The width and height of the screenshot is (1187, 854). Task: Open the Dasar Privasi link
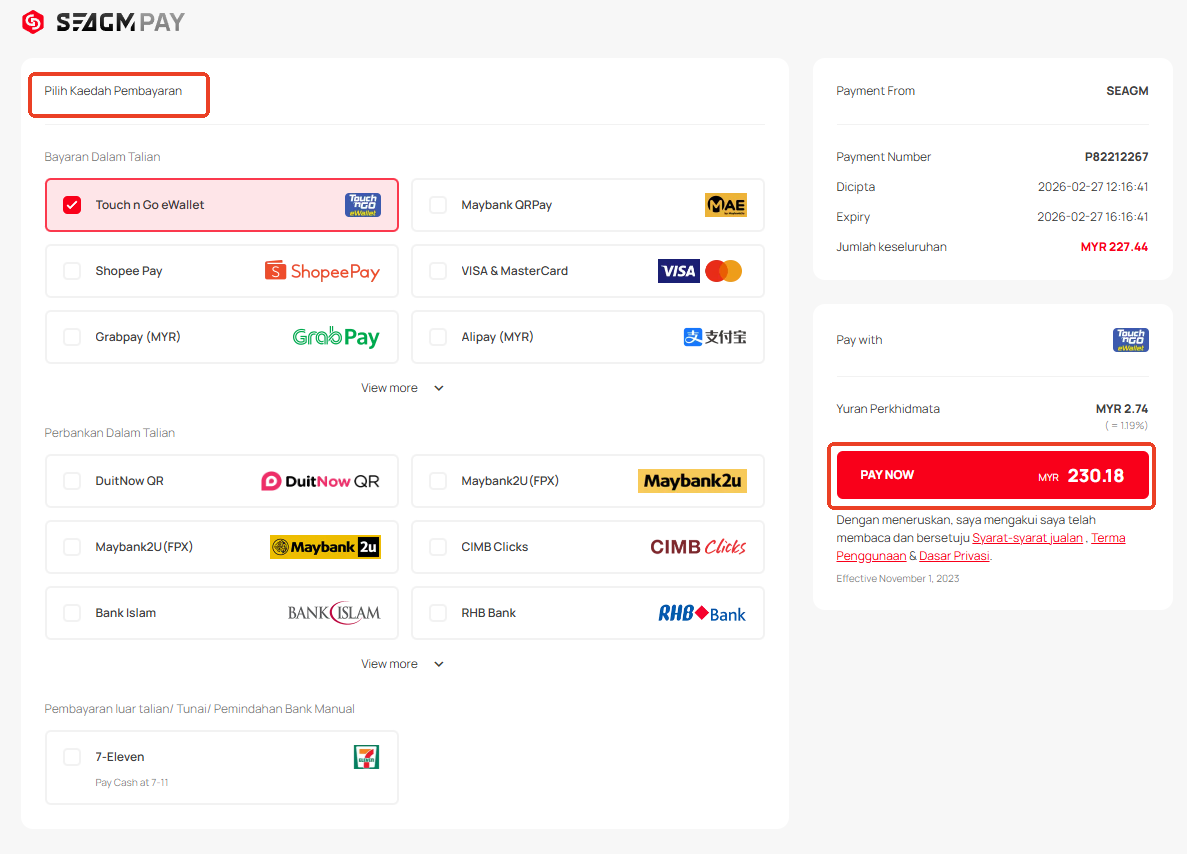point(954,556)
